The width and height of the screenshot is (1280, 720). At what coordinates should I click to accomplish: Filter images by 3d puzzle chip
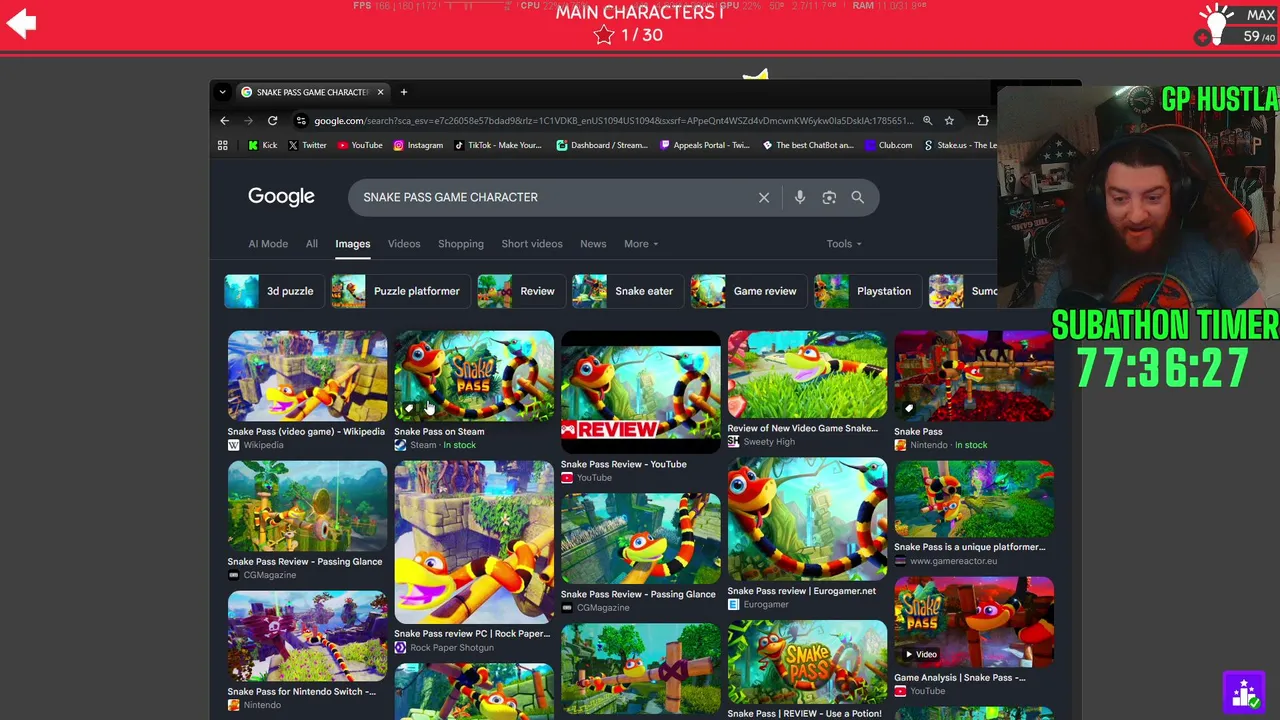pyautogui.click(x=273, y=291)
